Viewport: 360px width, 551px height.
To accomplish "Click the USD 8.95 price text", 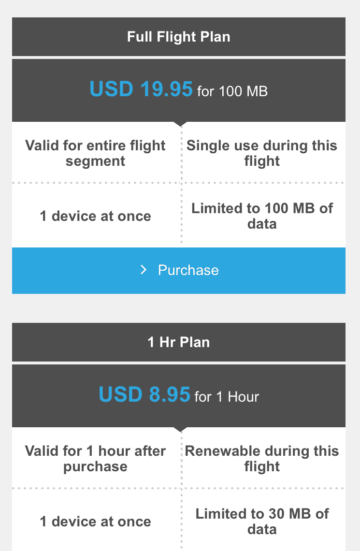I will 144,394.
